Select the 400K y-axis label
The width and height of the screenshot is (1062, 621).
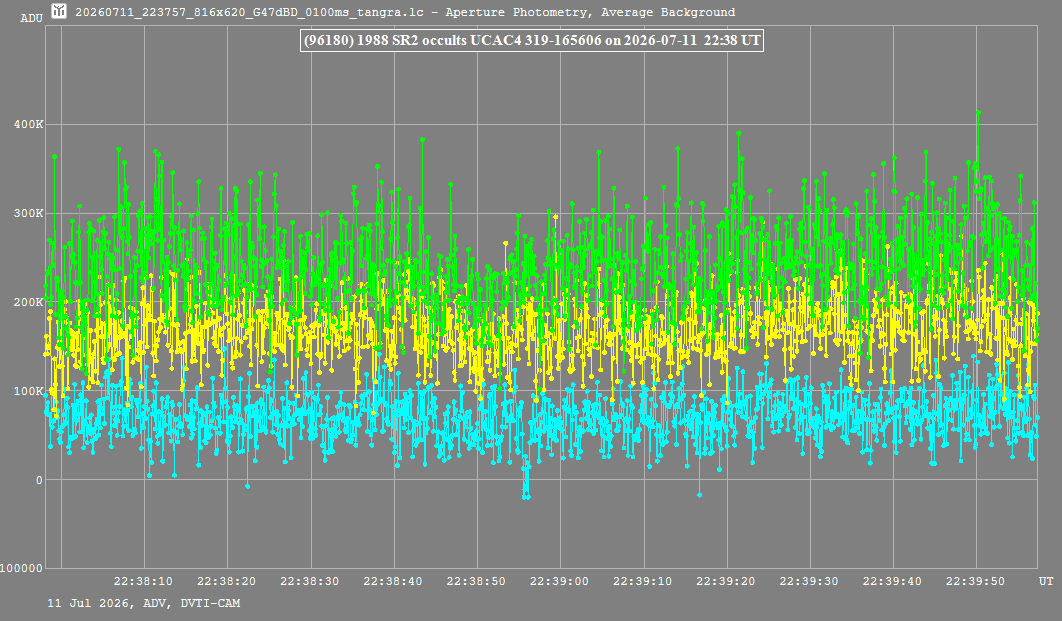point(28,125)
